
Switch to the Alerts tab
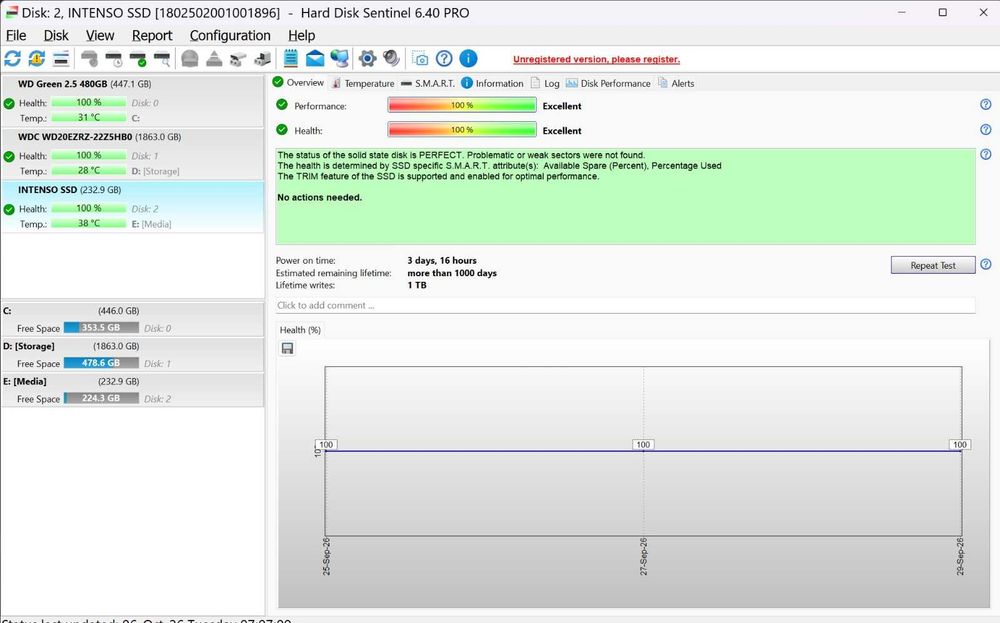tap(676, 84)
